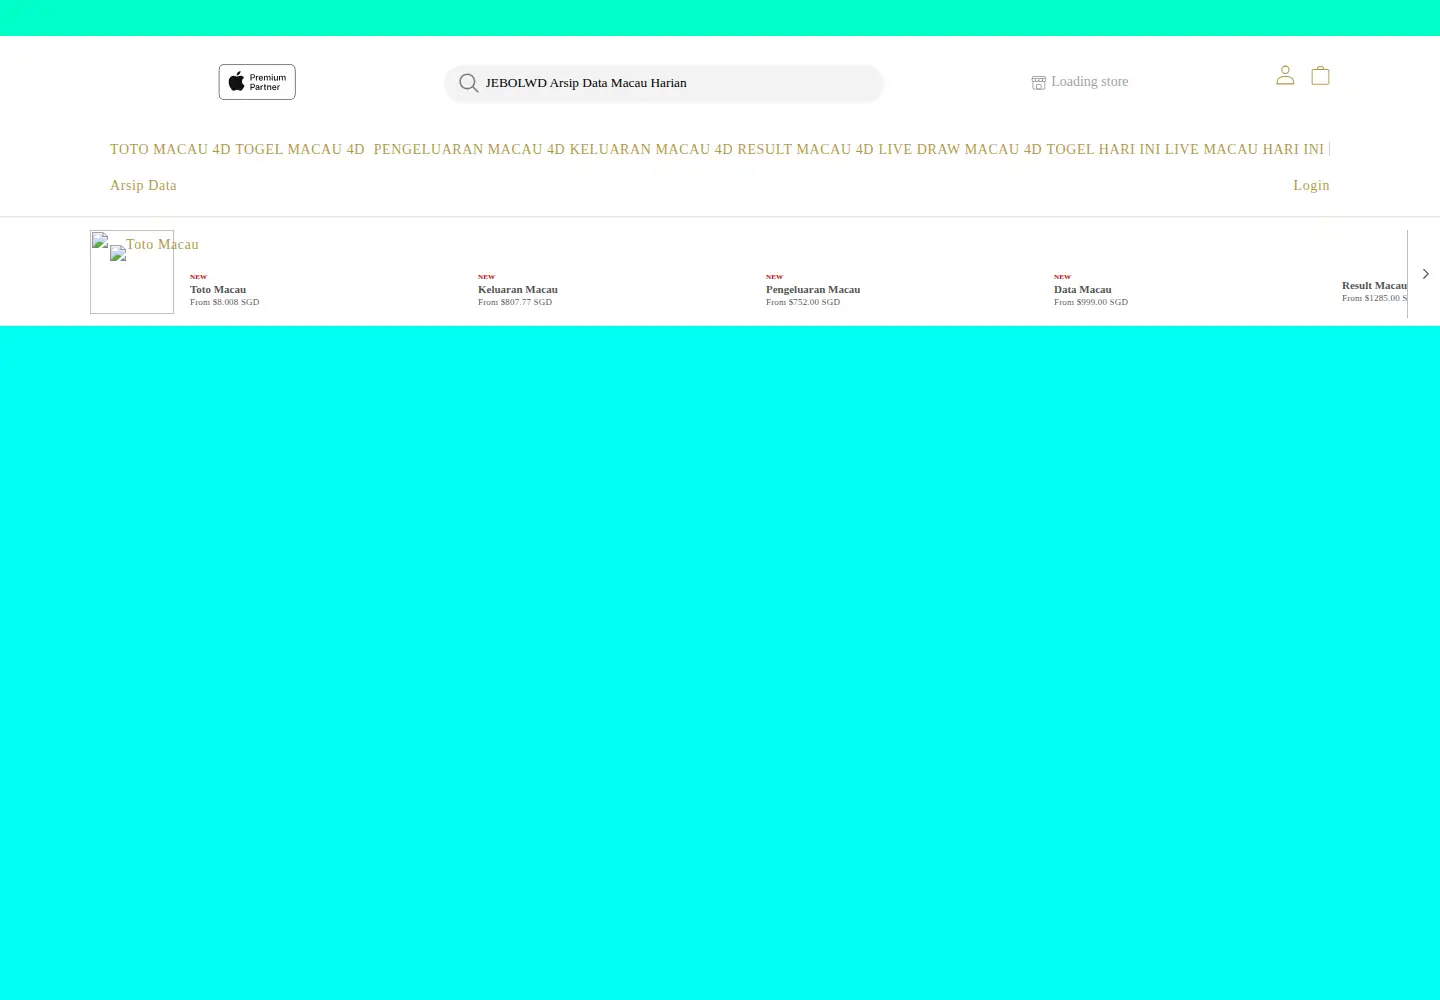The width and height of the screenshot is (1440, 1000).
Task: Open the Toto Macau image thumbnail
Action: 132,272
